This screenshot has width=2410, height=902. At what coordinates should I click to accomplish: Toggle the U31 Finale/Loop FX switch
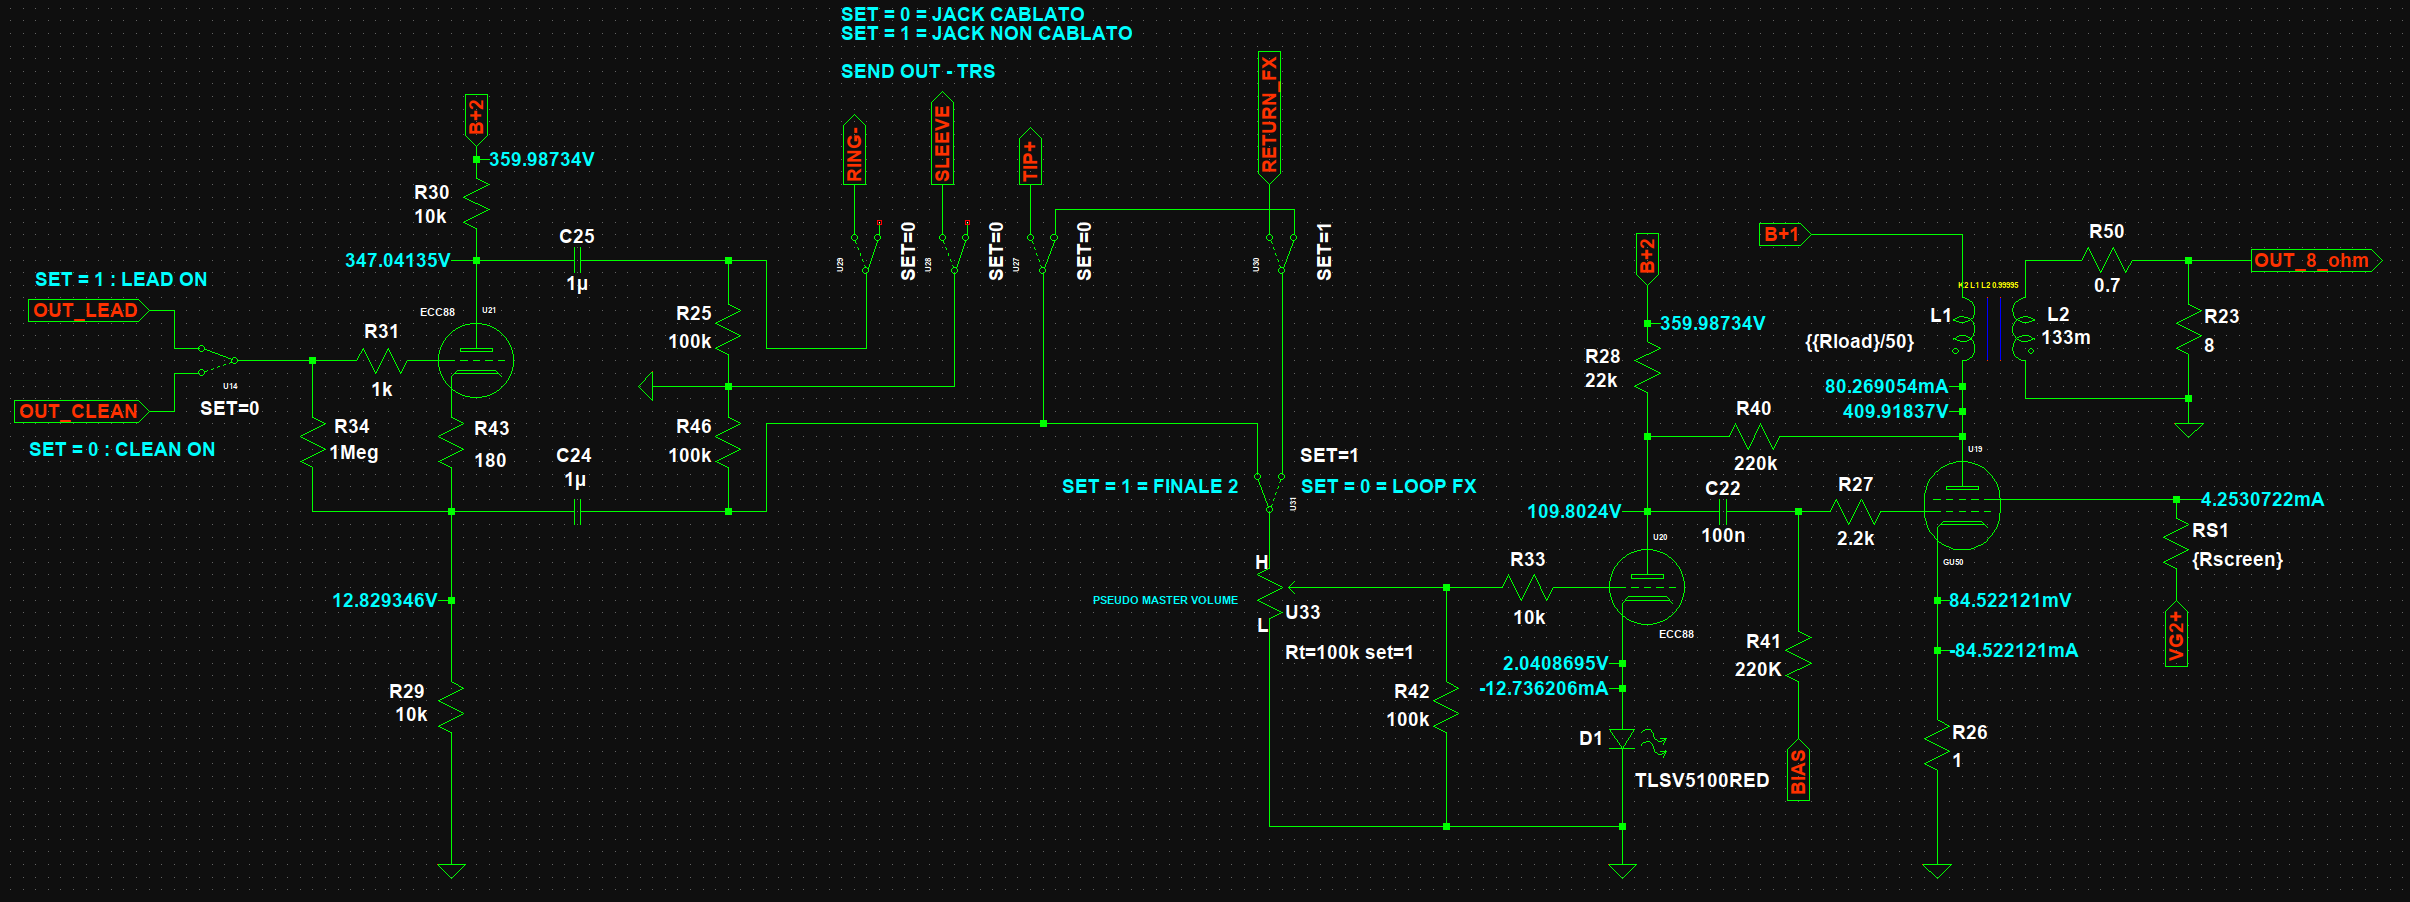click(1270, 492)
